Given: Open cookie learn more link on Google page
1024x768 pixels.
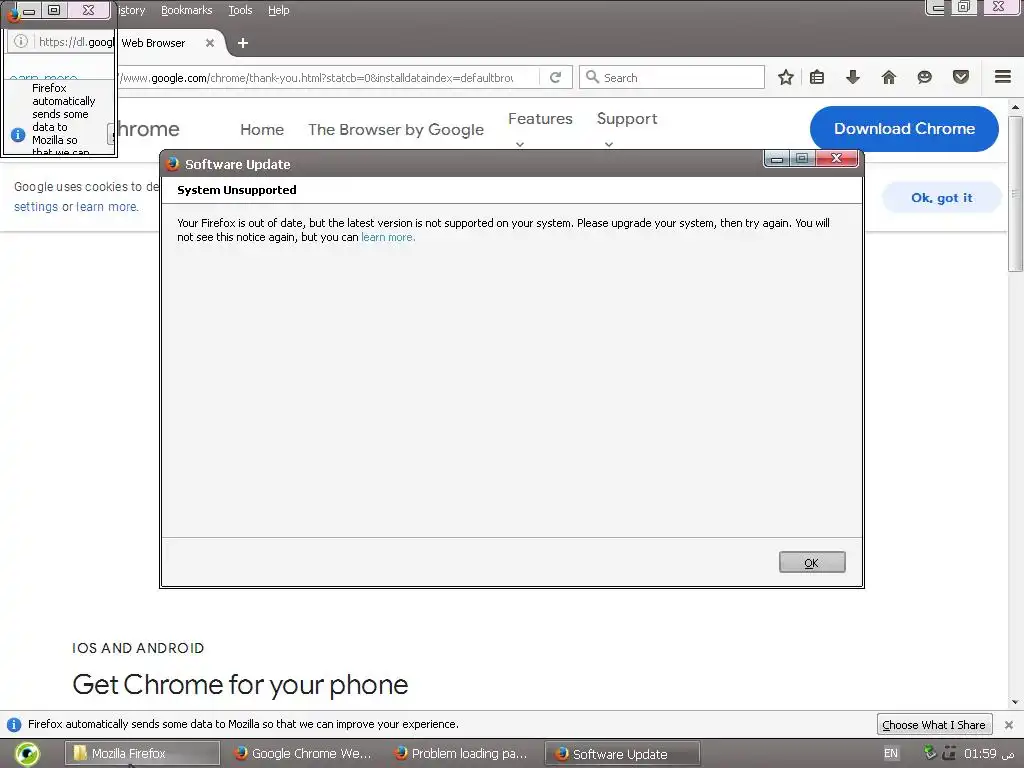Looking at the screenshot, I should click(107, 207).
